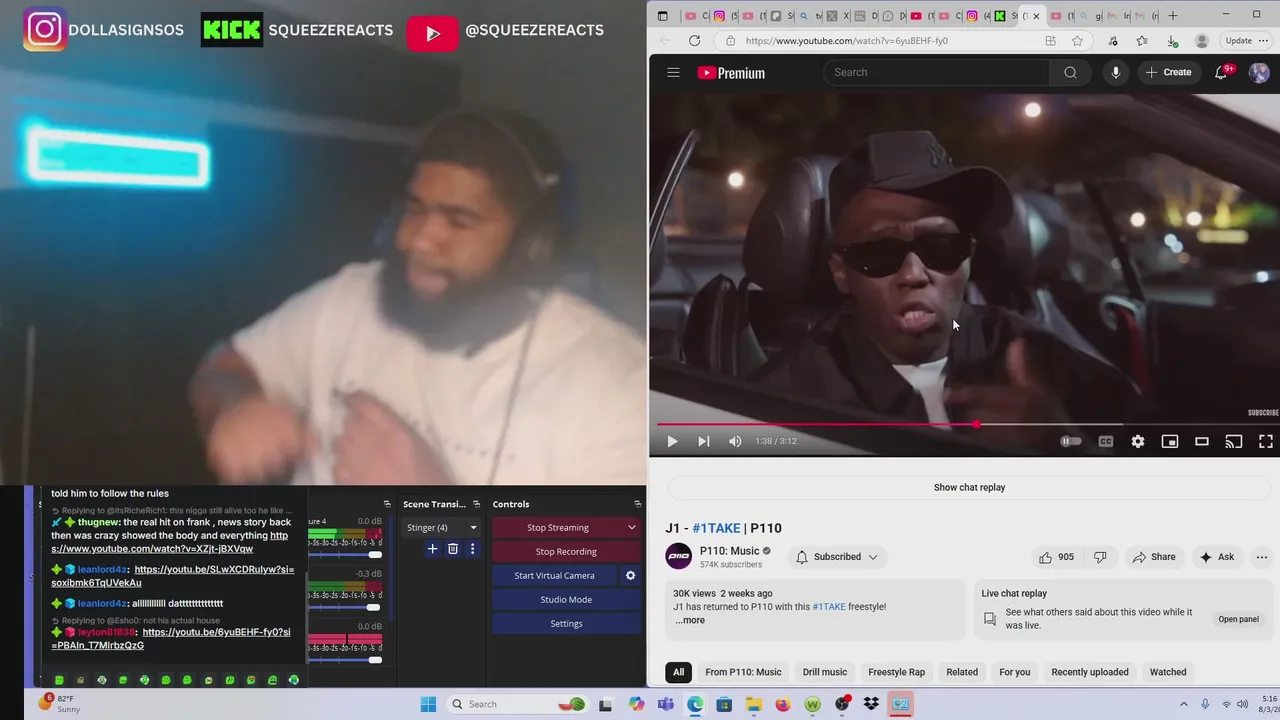The width and height of the screenshot is (1280, 720).
Task: Toggle OBS Studio Mode
Action: pos(566,599)
